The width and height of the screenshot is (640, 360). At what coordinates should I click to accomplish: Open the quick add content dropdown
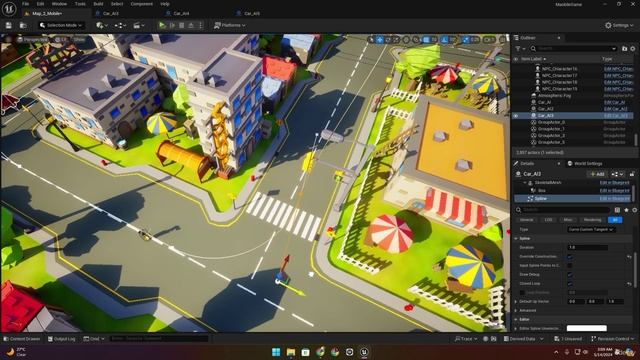[x=101, y=25]
